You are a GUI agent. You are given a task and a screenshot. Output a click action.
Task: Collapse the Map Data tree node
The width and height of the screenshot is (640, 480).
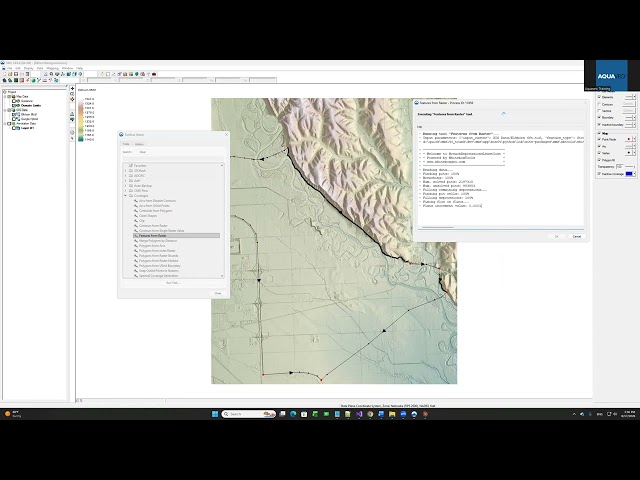click(5, 97)
